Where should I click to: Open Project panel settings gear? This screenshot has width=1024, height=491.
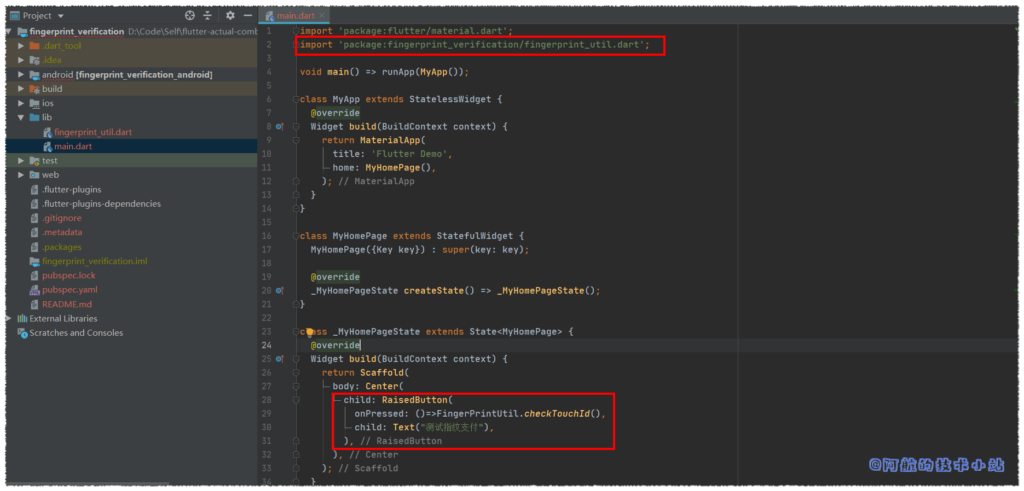[229, 16]
